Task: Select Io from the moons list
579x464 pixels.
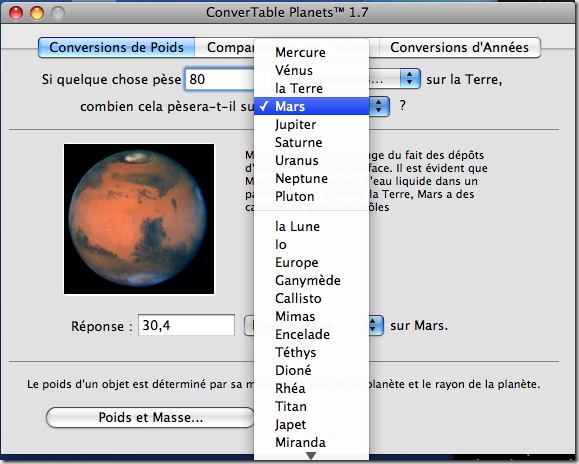Action: 311,244
